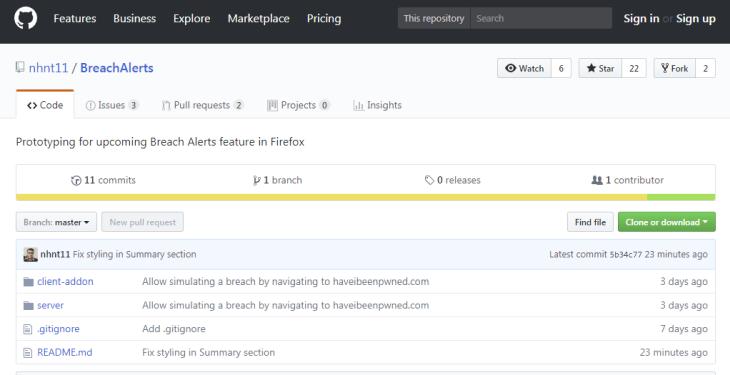Open the client-addon row commit message about haveibeenpwned.com
The width and height of the screenshot is (730, 375).
[x=285, y=281]
